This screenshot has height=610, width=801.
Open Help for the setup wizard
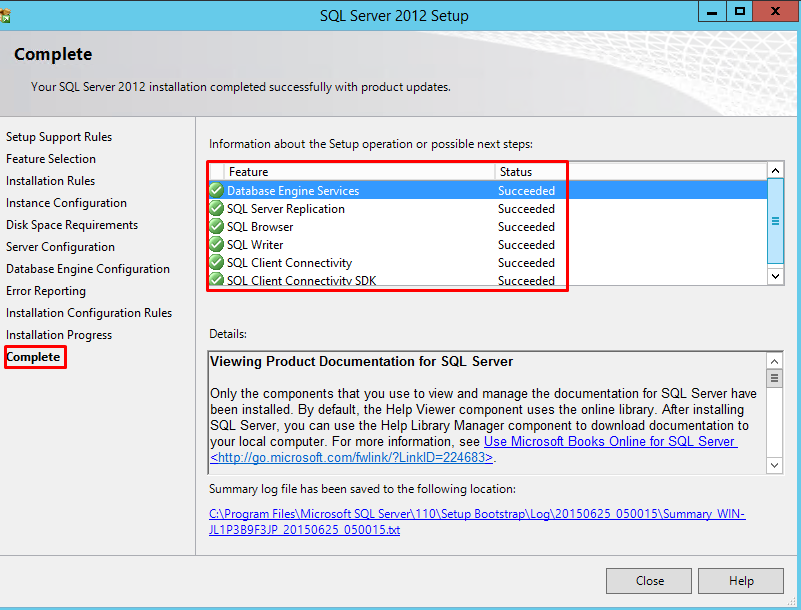741,581
